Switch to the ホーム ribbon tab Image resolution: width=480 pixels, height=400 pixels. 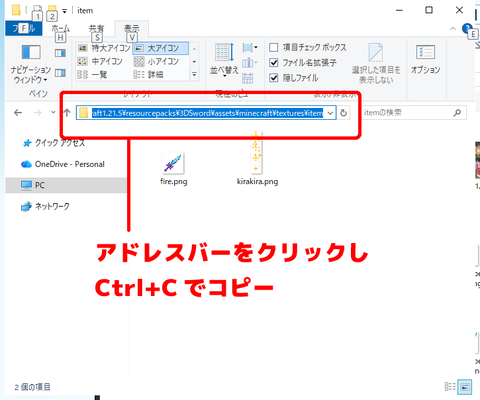[x=60, y=29]
